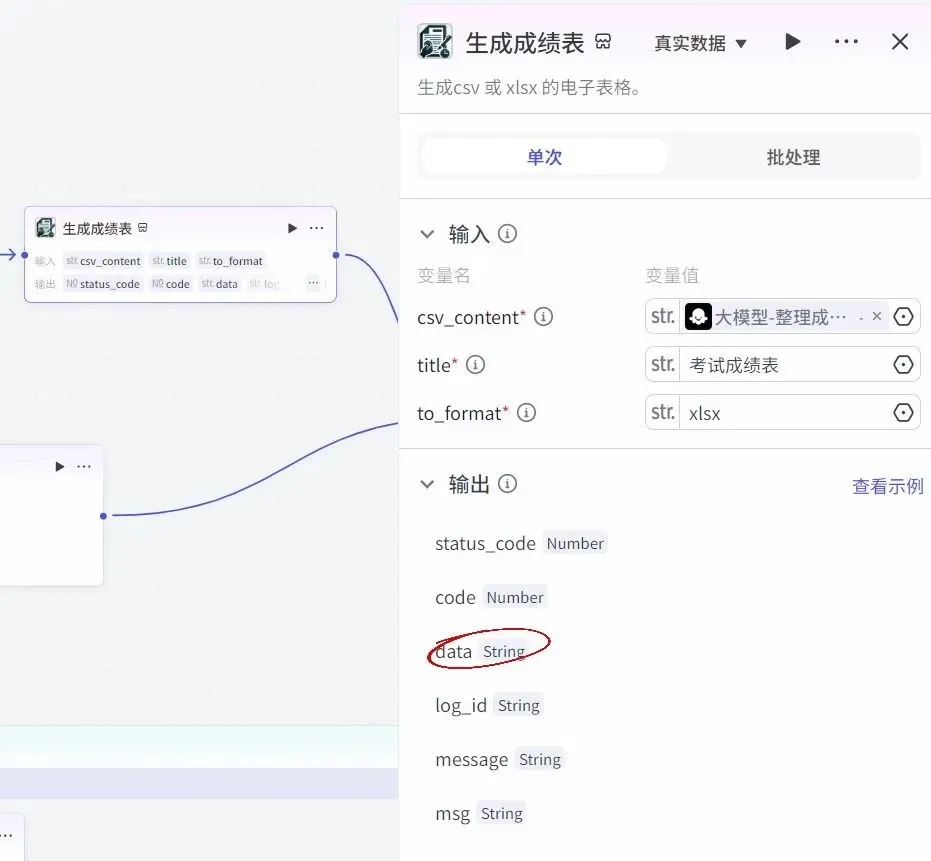
Task: Run the lower partially visible canvas node
Action: (x=59, y=467)
